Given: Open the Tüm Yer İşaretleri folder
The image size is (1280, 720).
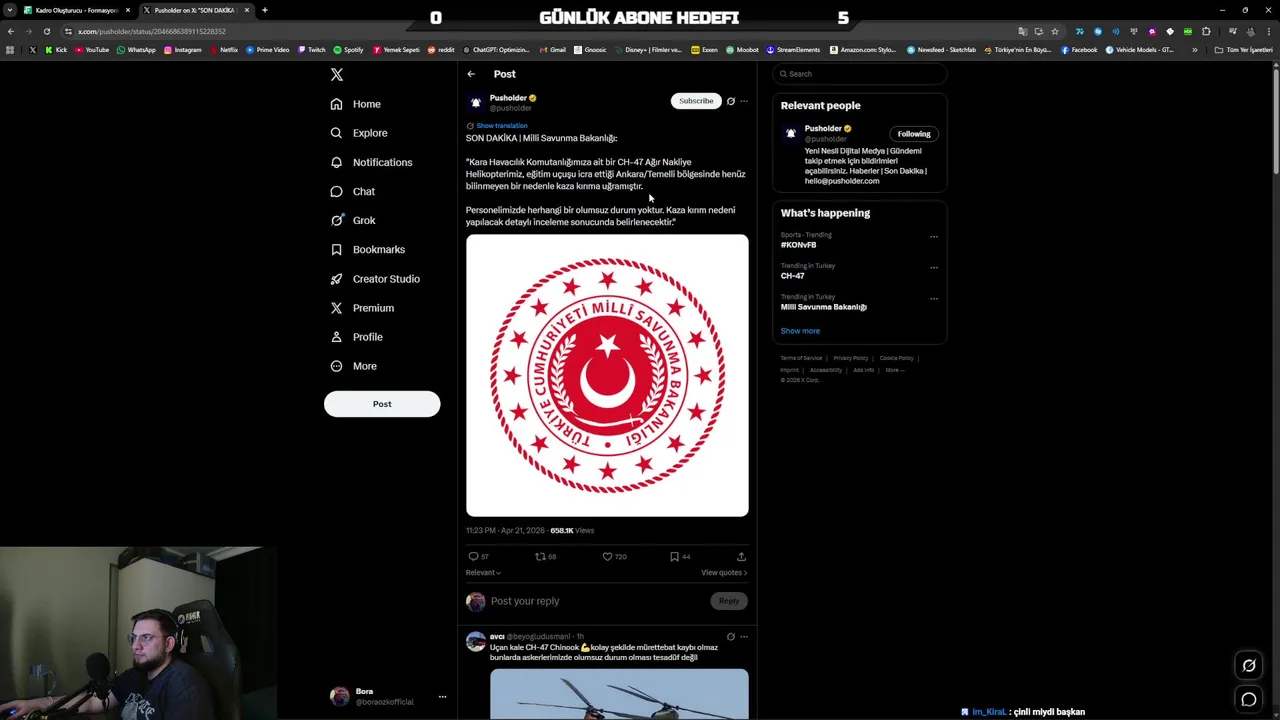Looking at the screenshot, I should tap(1243, 50).
